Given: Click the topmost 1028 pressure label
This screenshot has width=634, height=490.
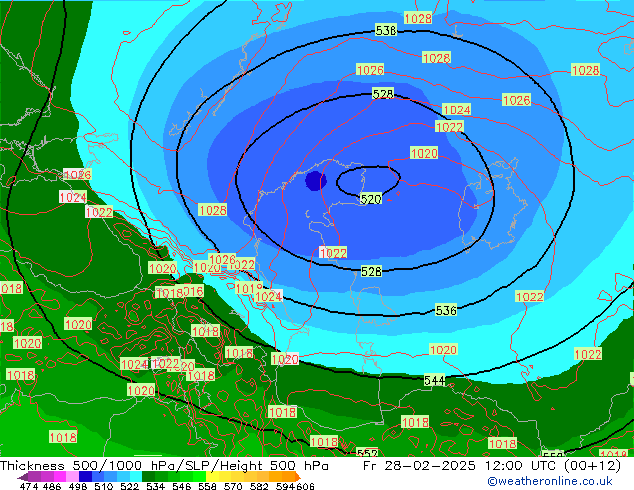Looking at the screenshot, I should [418, 19].
